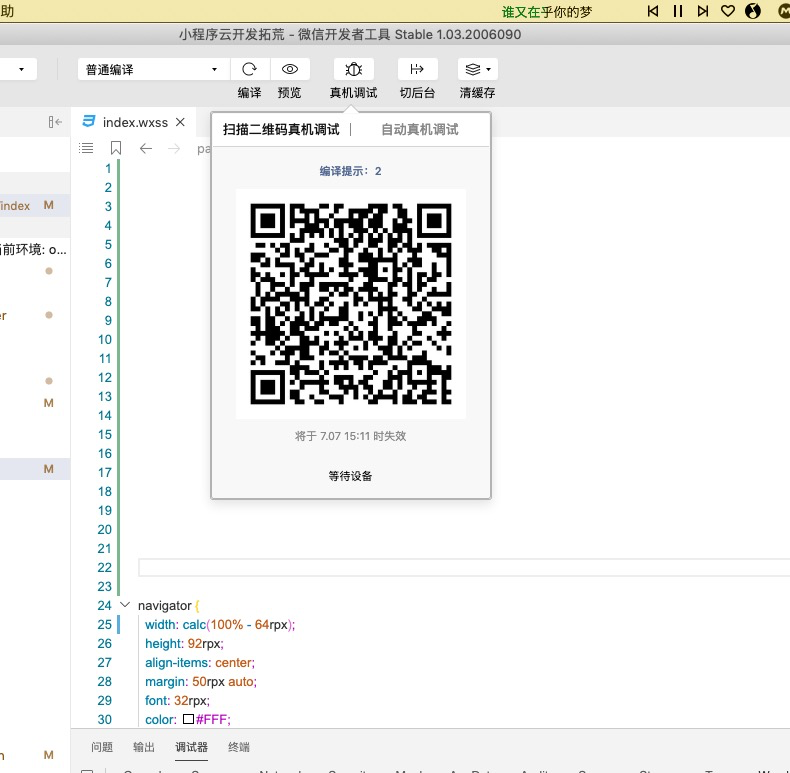Click the 预览 label under eye icon
Image resolution: width=790 pixels, height=773 pixels.
(x=290, y=93)
